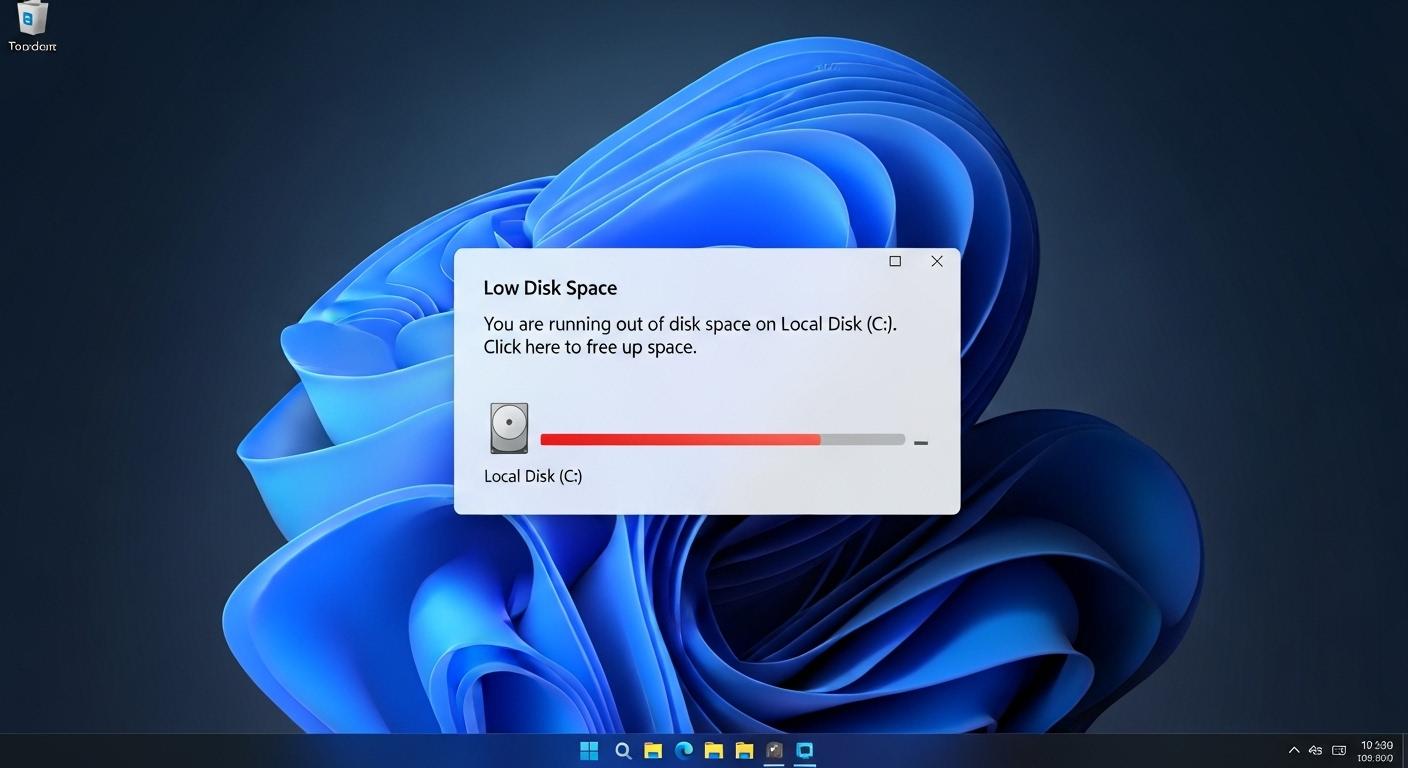
Task: Expand the hidden icons chevron in the tray
Action: (x=1293, y=750)
